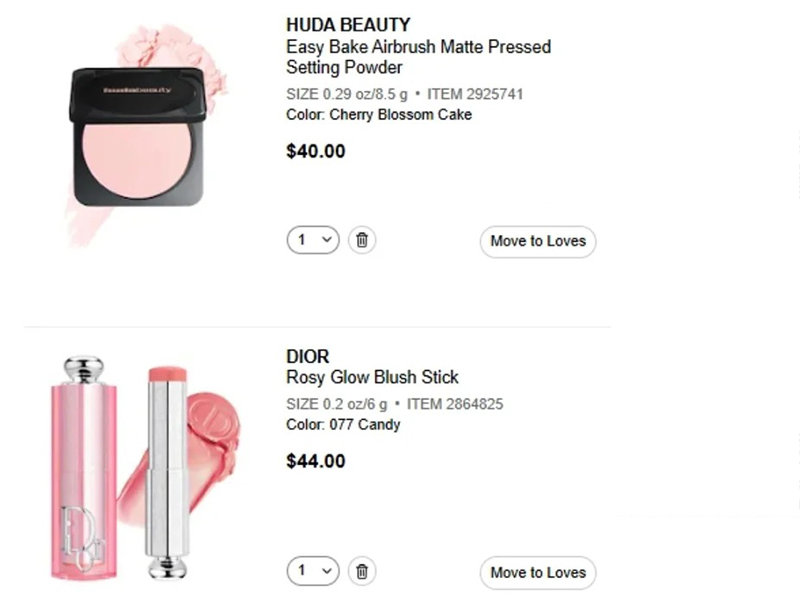The height and width of the screenshot is (600, 800).
Task: Delete the Huda Beauty setting powder item
Action: (x=362, y=241)
